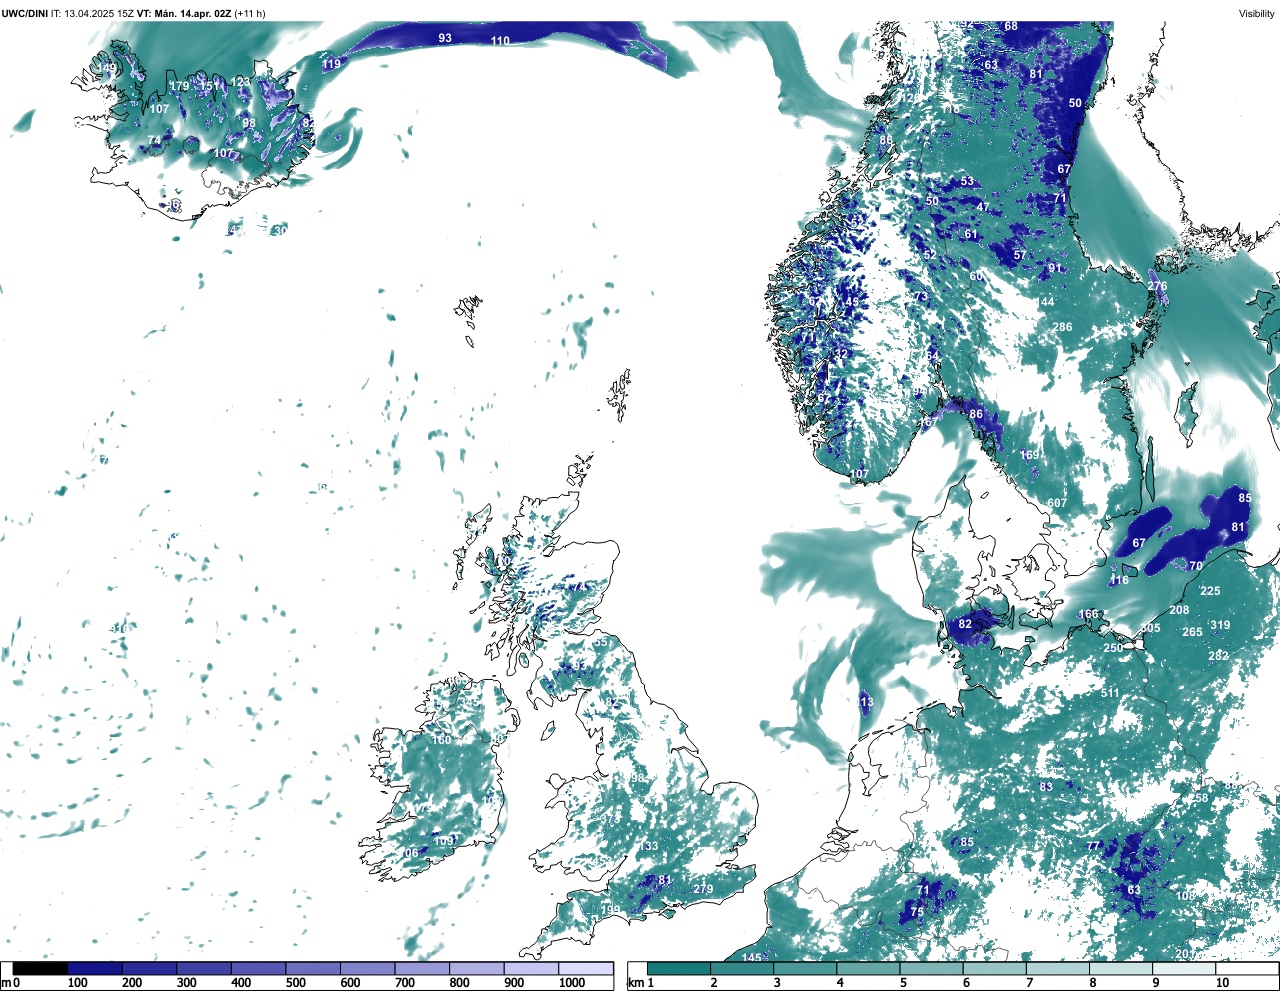Screen dimensions: 1280x991
Task: Click the value 258 near the right edge
Action: coord(1199,798)
